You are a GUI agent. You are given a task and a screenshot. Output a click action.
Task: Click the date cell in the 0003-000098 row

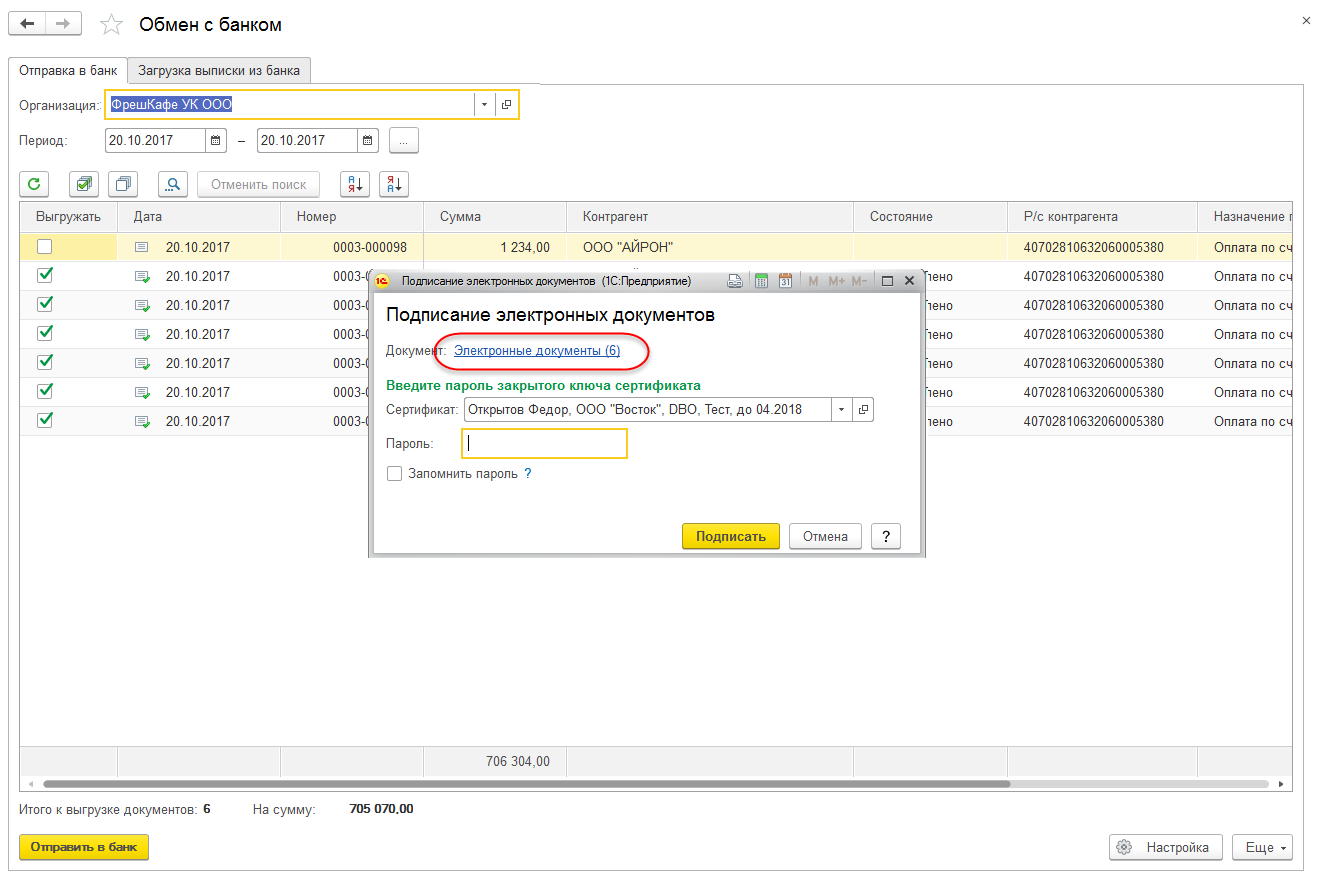[198, 247]
